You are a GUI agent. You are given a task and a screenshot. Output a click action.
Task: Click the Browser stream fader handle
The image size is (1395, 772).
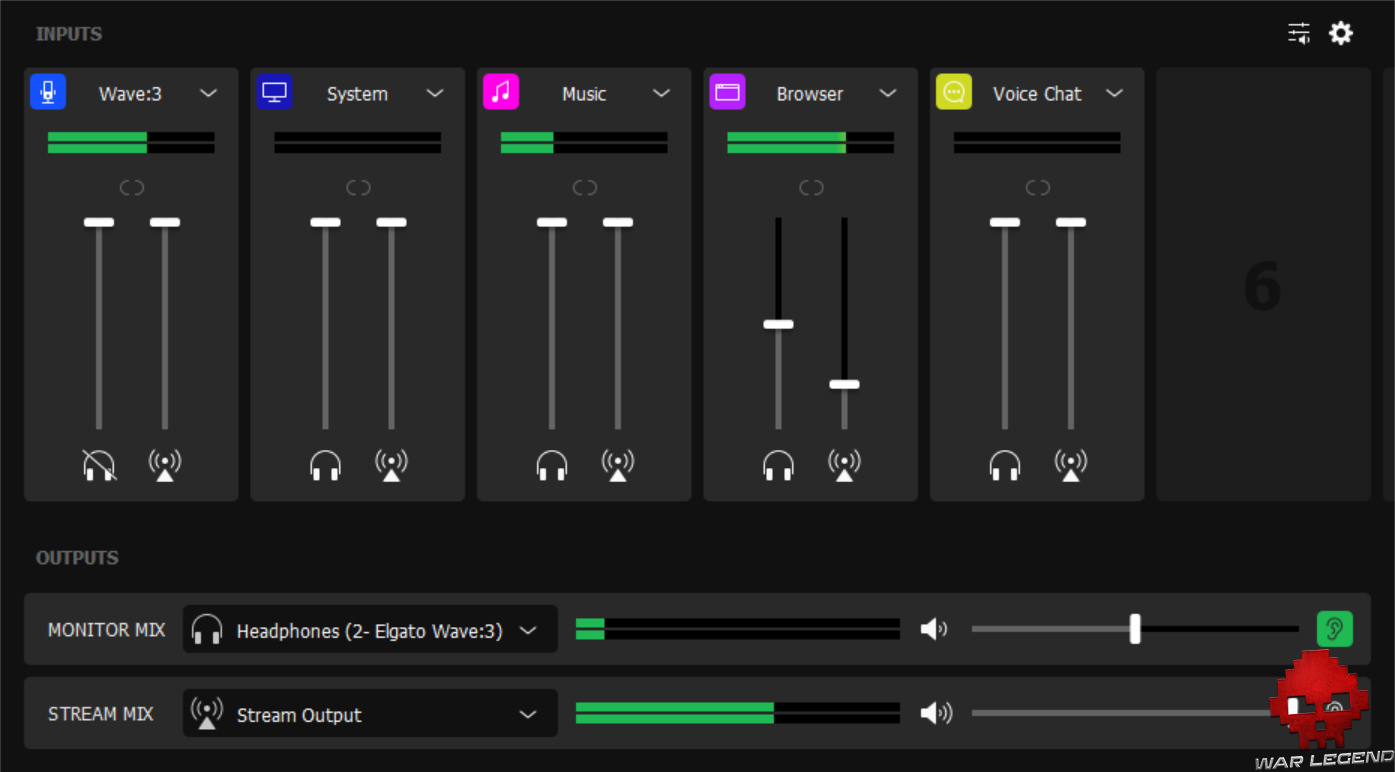pos(844,384)
